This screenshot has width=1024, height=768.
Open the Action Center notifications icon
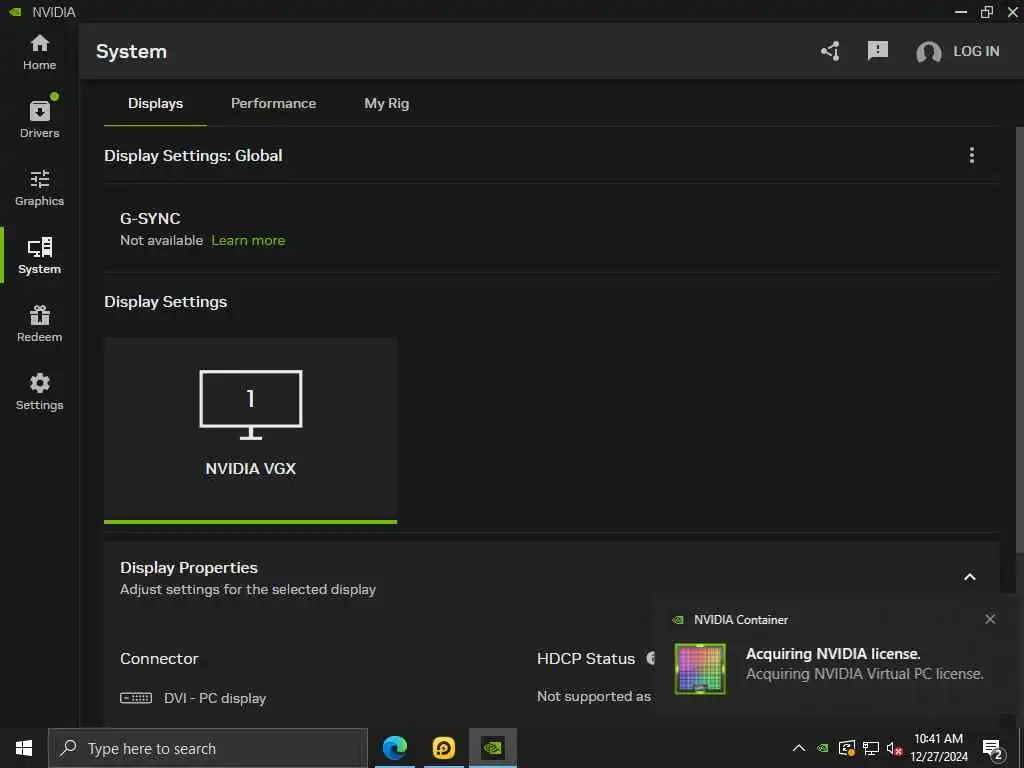click(x=992, y=749)
